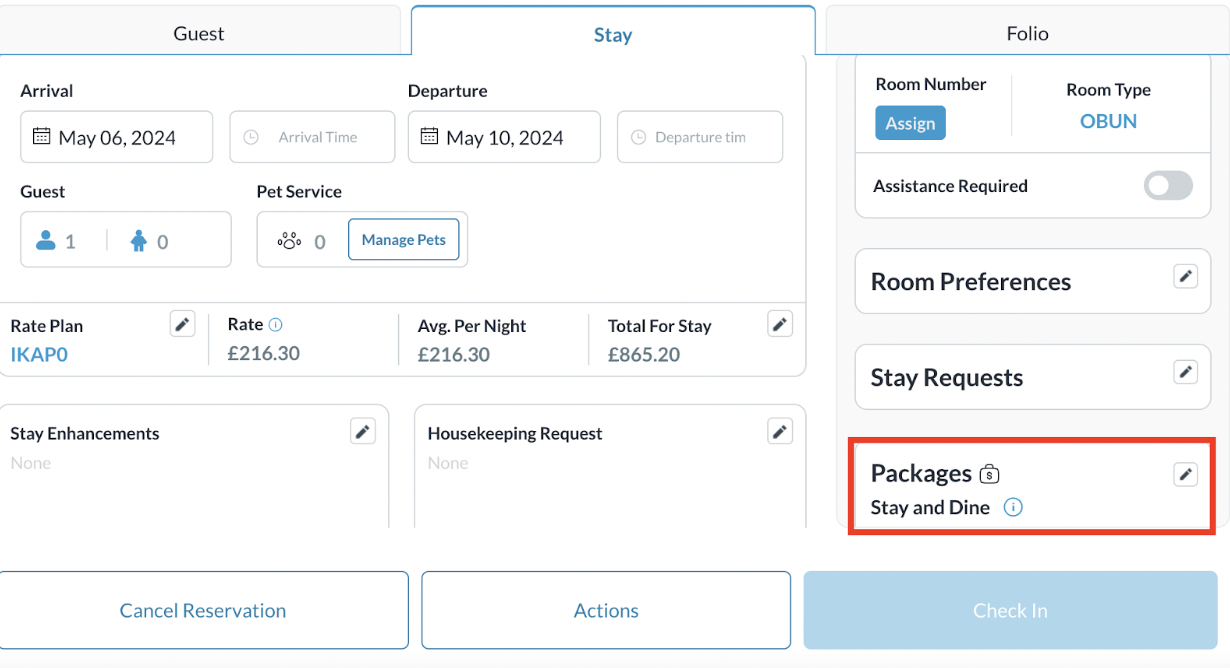Edit Total For Stay pencil icon

tap(780, 324)
